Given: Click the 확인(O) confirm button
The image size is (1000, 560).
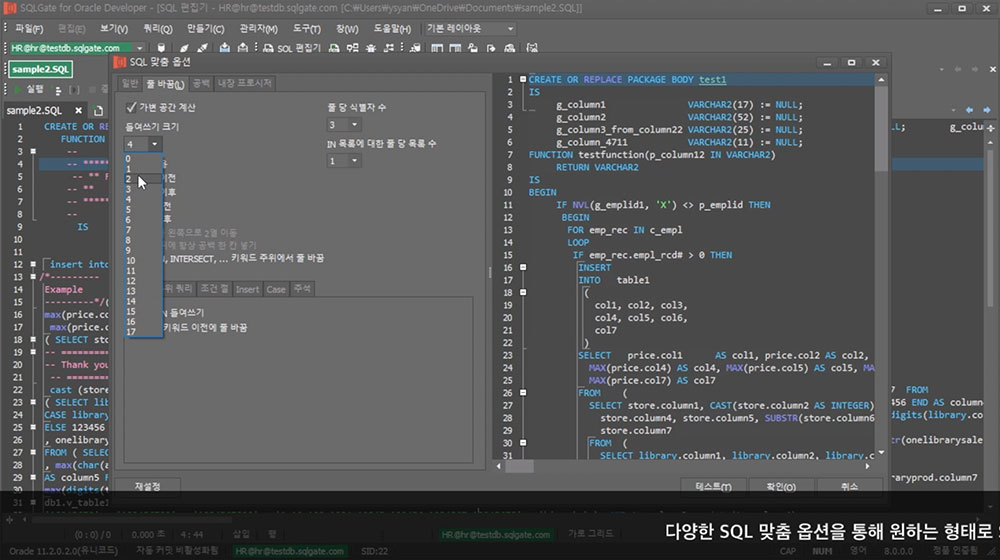Looking at the screenshot, I should [781, 486].
